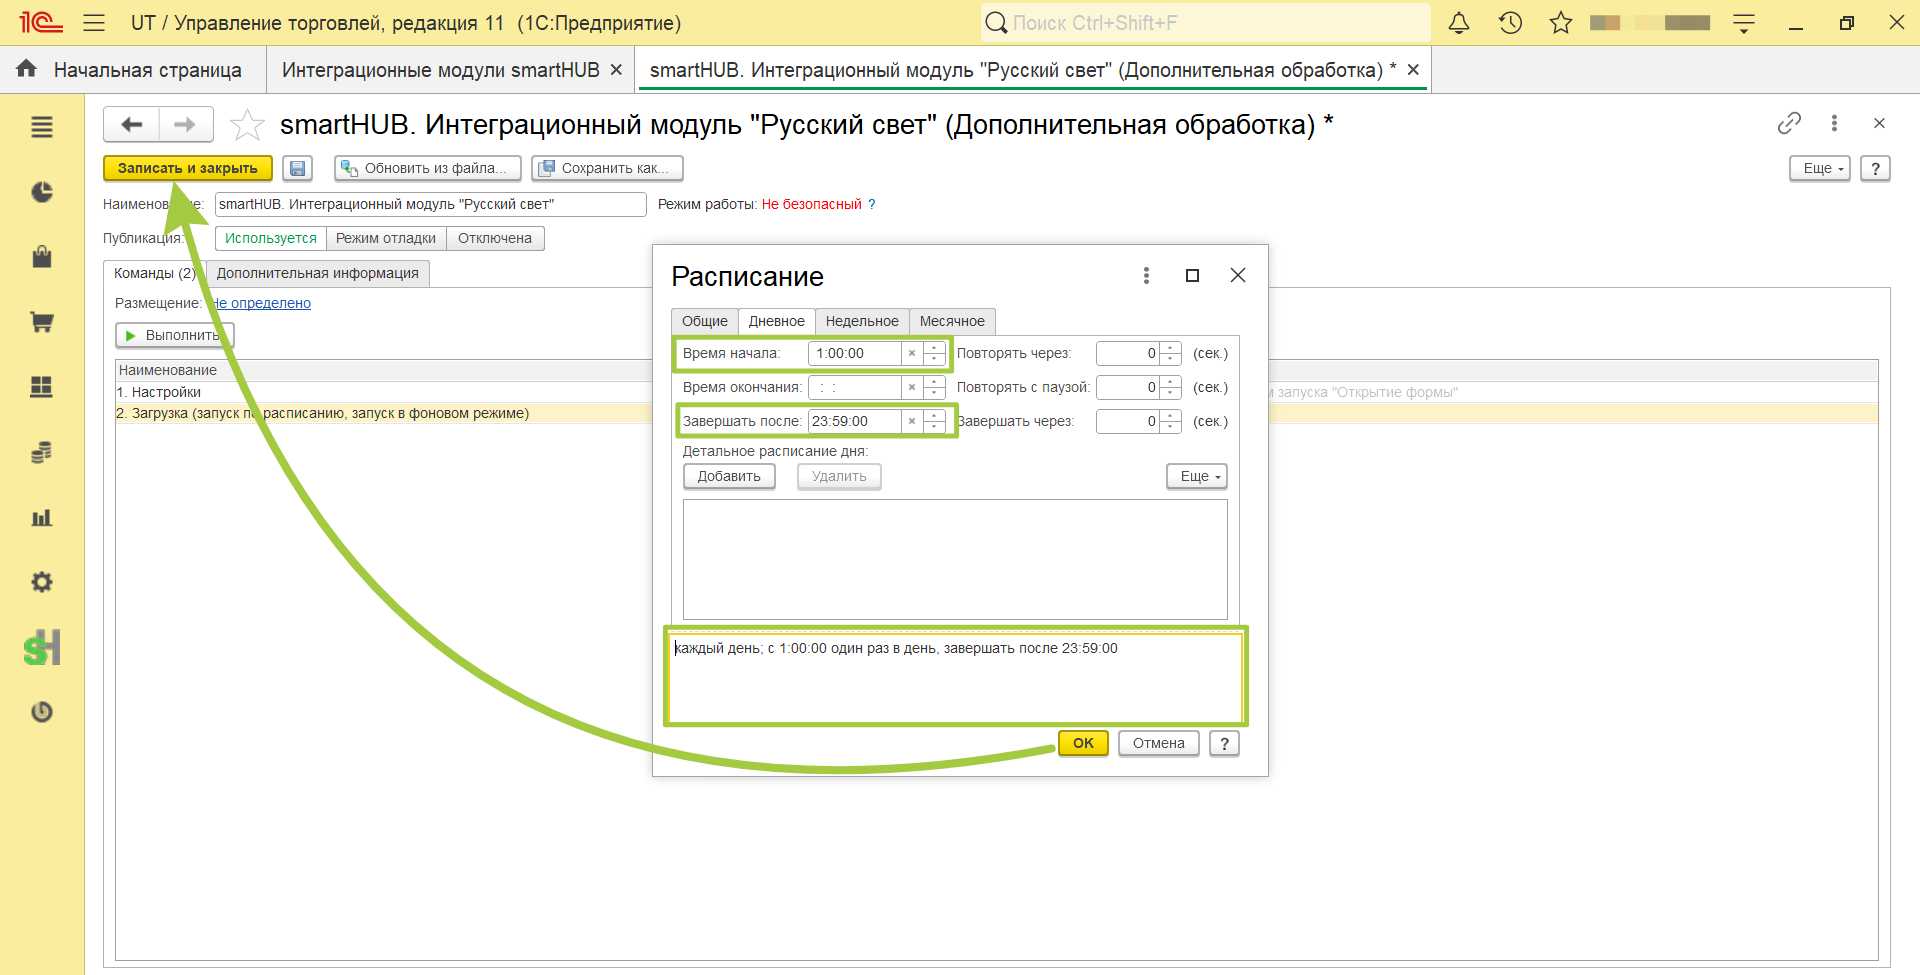The height and width of the screenshot is (975, 1920).
Task: Click Записать и закрыть button
Action: coord(188,168)
